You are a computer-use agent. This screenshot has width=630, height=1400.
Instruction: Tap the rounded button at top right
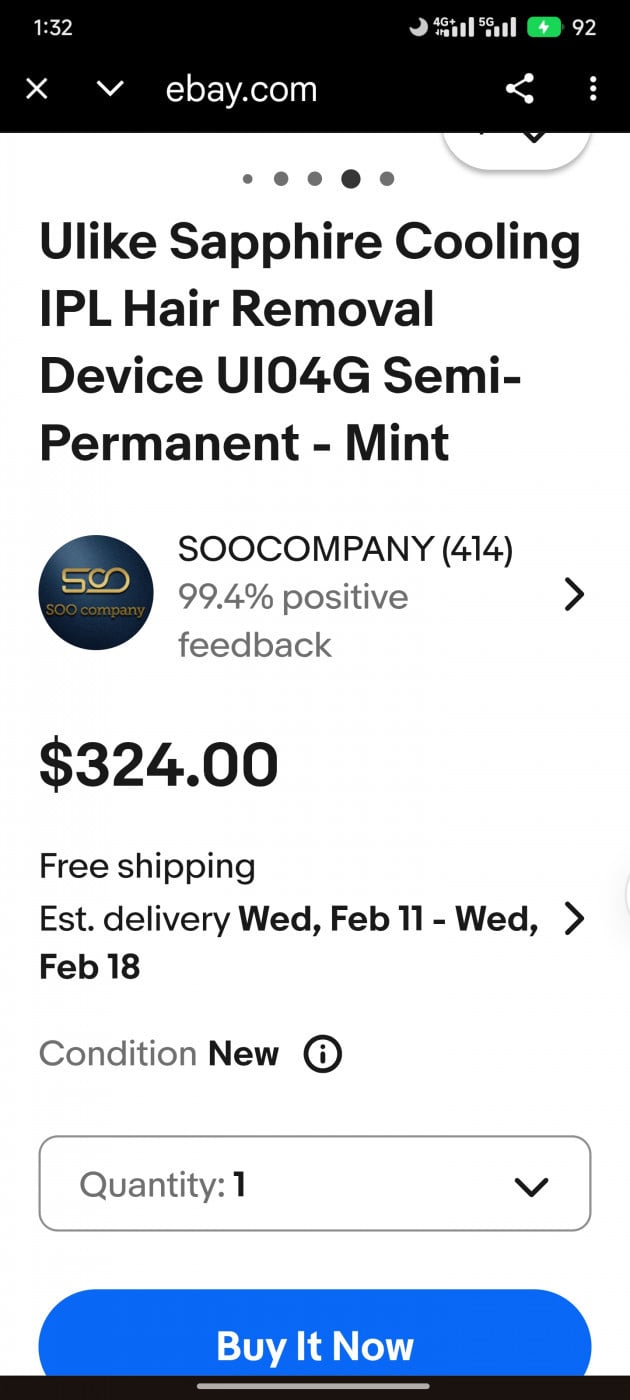point(516,145)
